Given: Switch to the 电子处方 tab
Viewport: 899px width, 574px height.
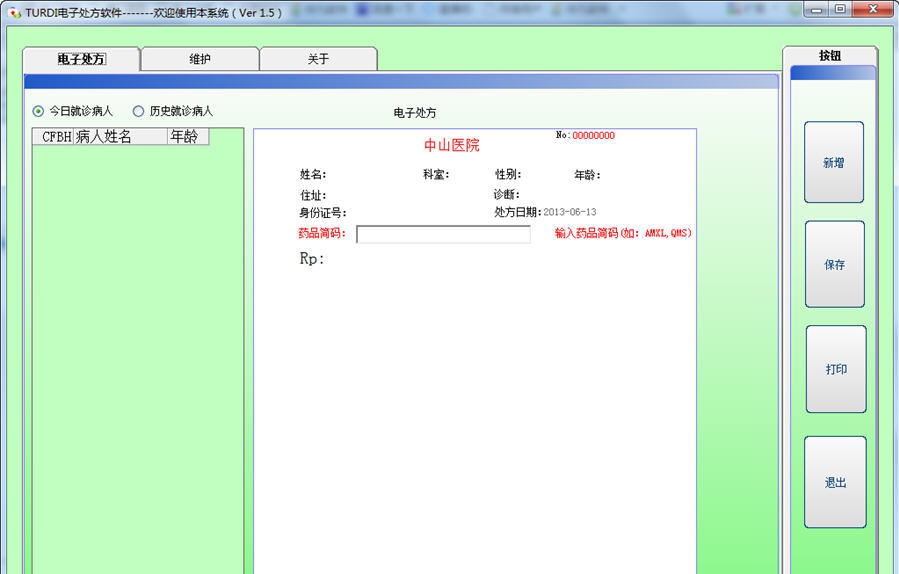Looking at the screenshot, I should tap(81, 58).
